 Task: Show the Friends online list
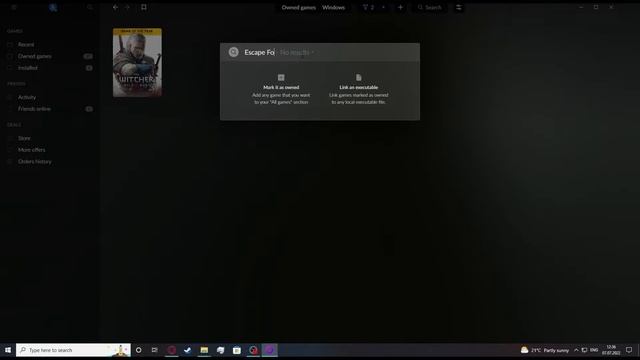coord(34,109)
